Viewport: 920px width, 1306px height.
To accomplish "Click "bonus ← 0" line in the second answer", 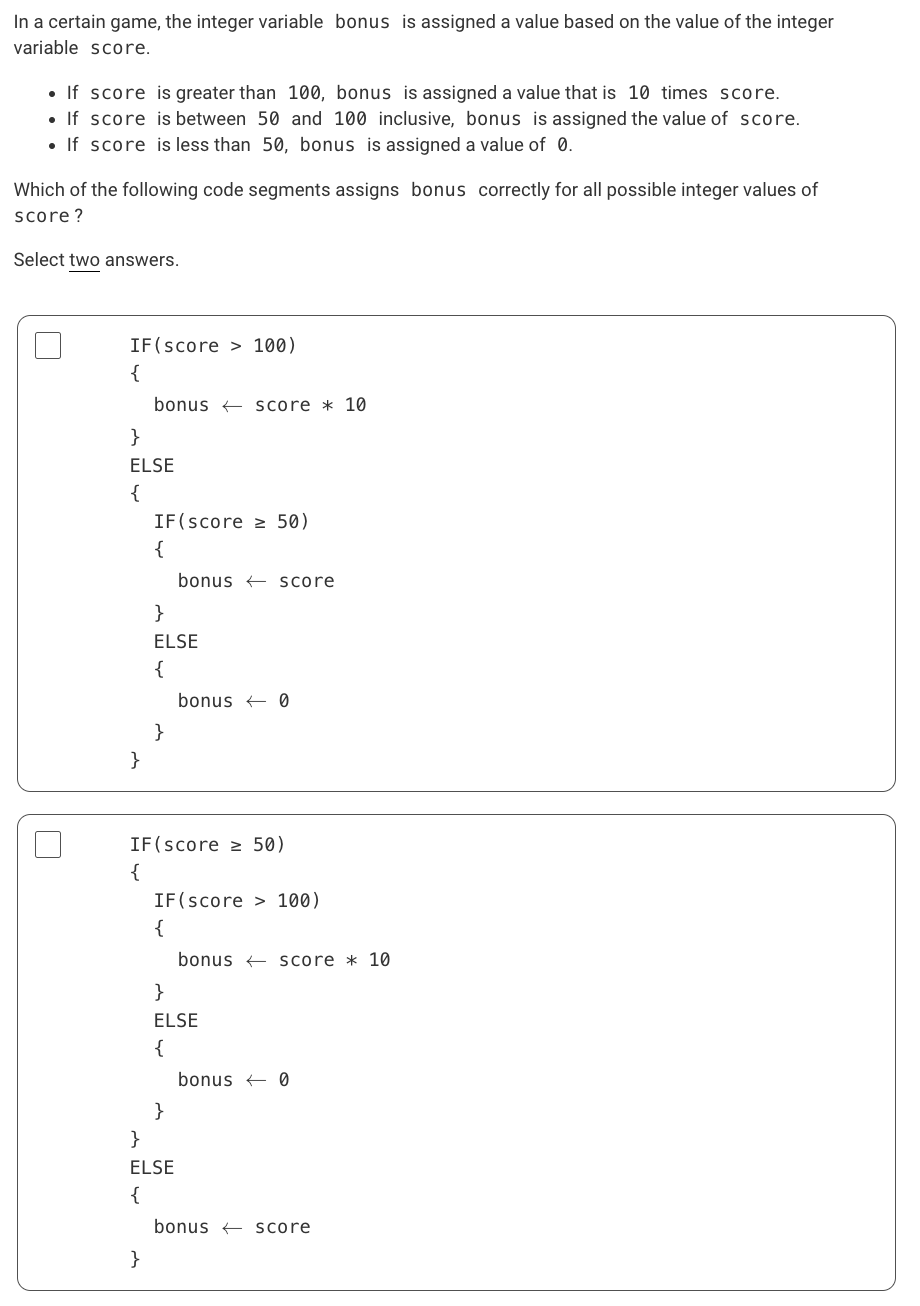I will coord(234,1080).
